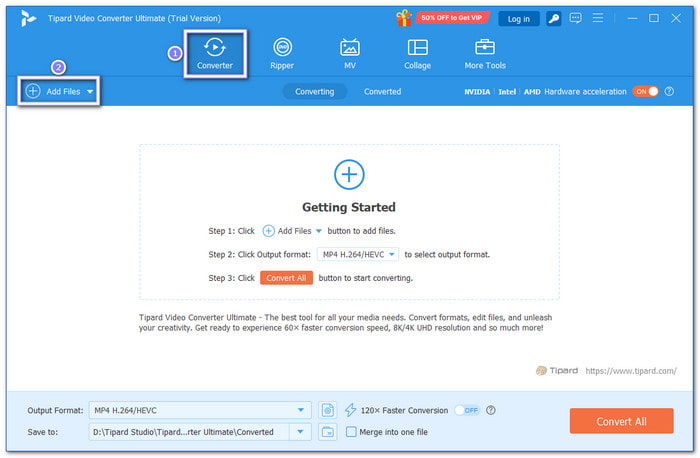Click the large plus icon to add files
The height and width of the screenshot is (458, 700).
(x=349, y=175)
